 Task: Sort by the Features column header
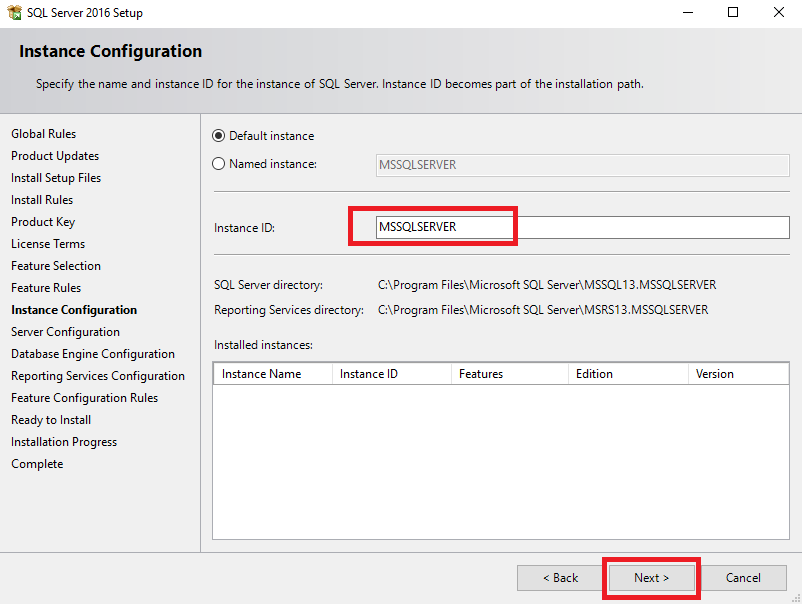[510, 374]
